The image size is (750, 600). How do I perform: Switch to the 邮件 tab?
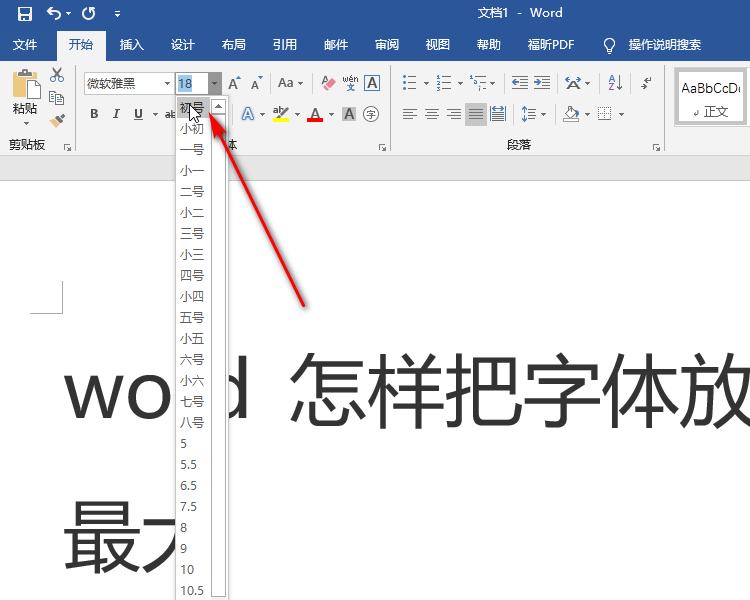point(336,45)
